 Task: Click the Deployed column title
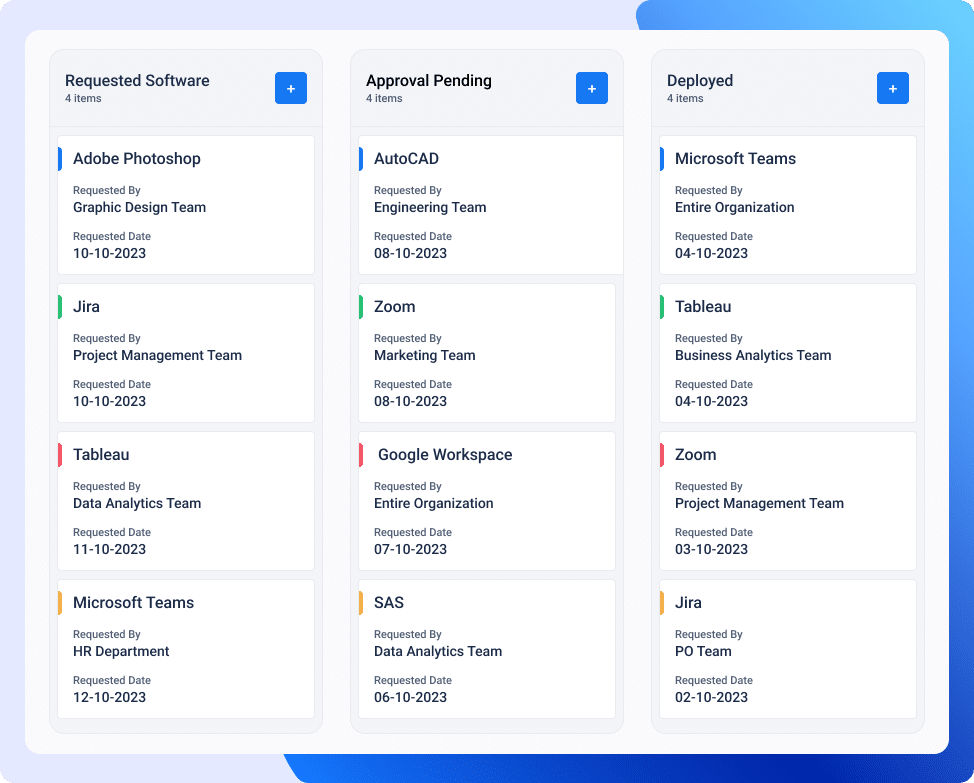coord(700,81)
